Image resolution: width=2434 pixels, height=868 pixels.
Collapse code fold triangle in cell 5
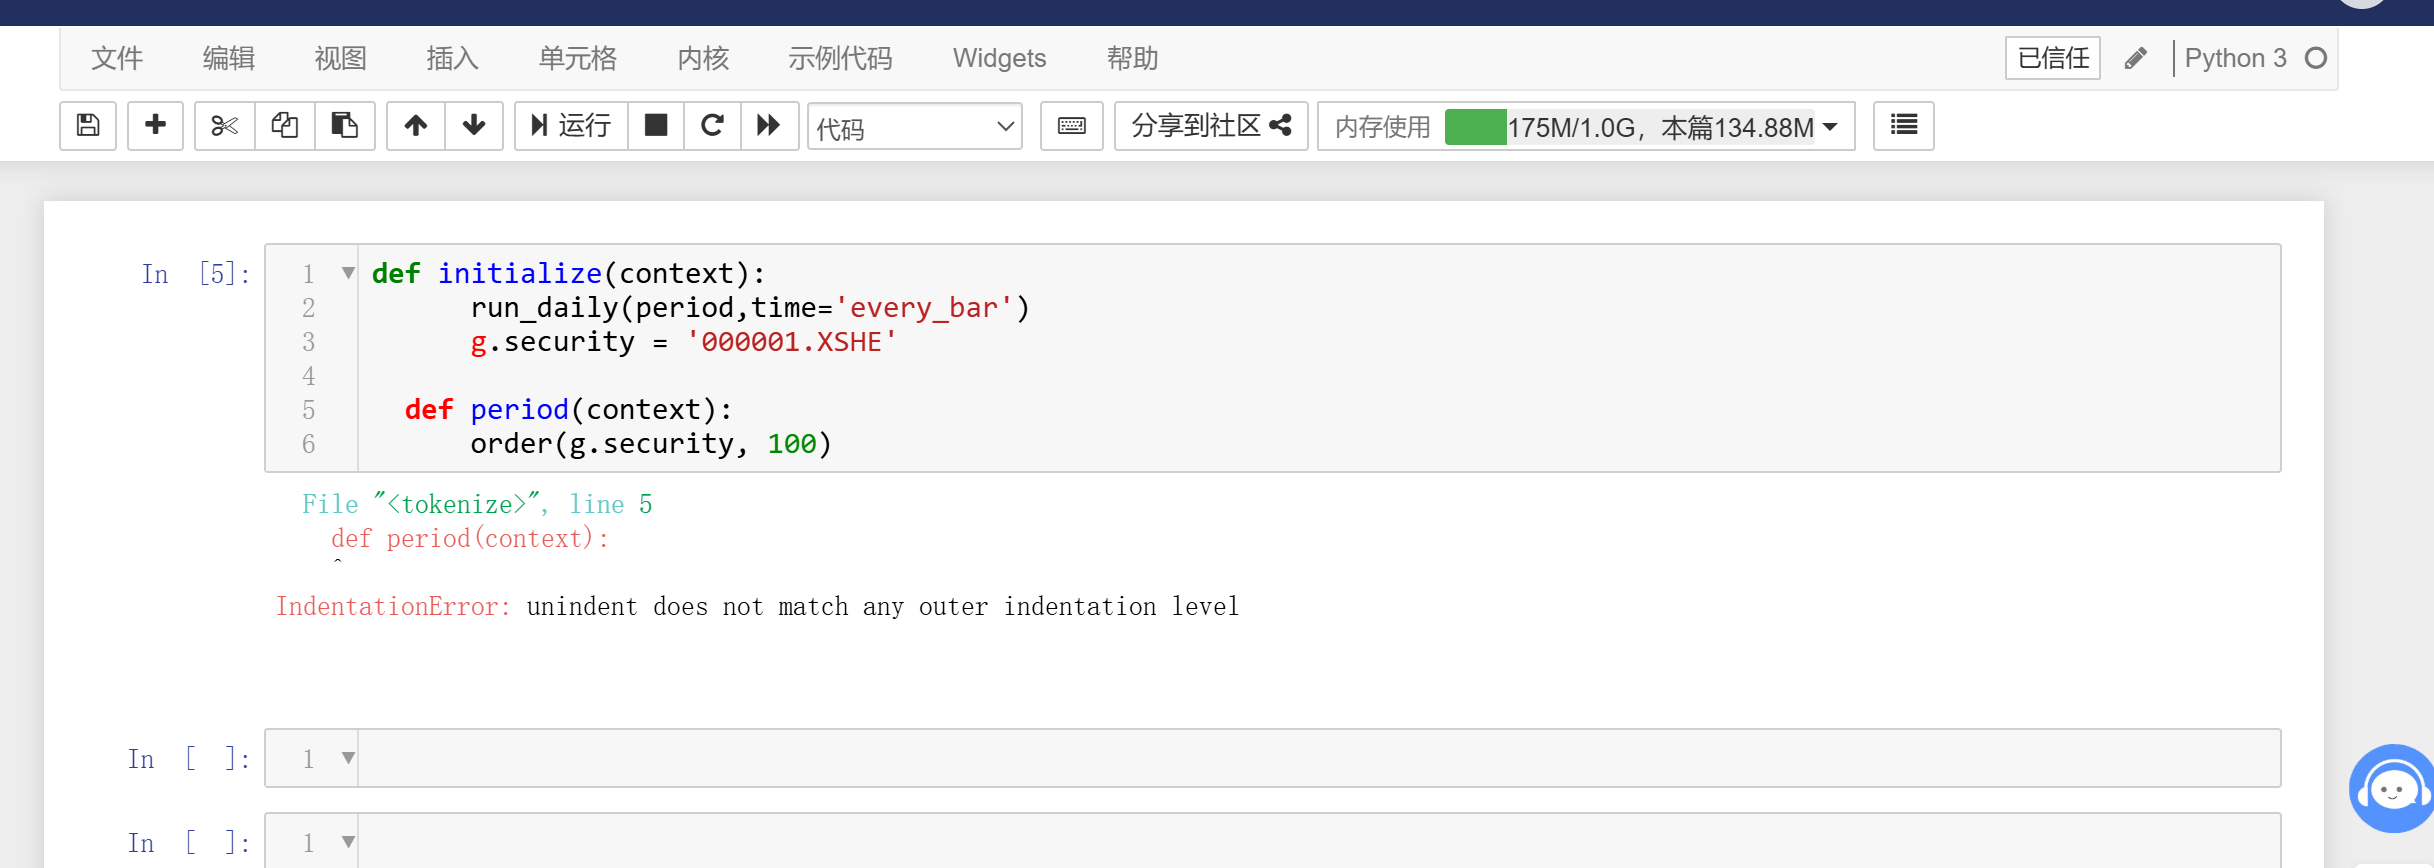[x=348, y=273]
